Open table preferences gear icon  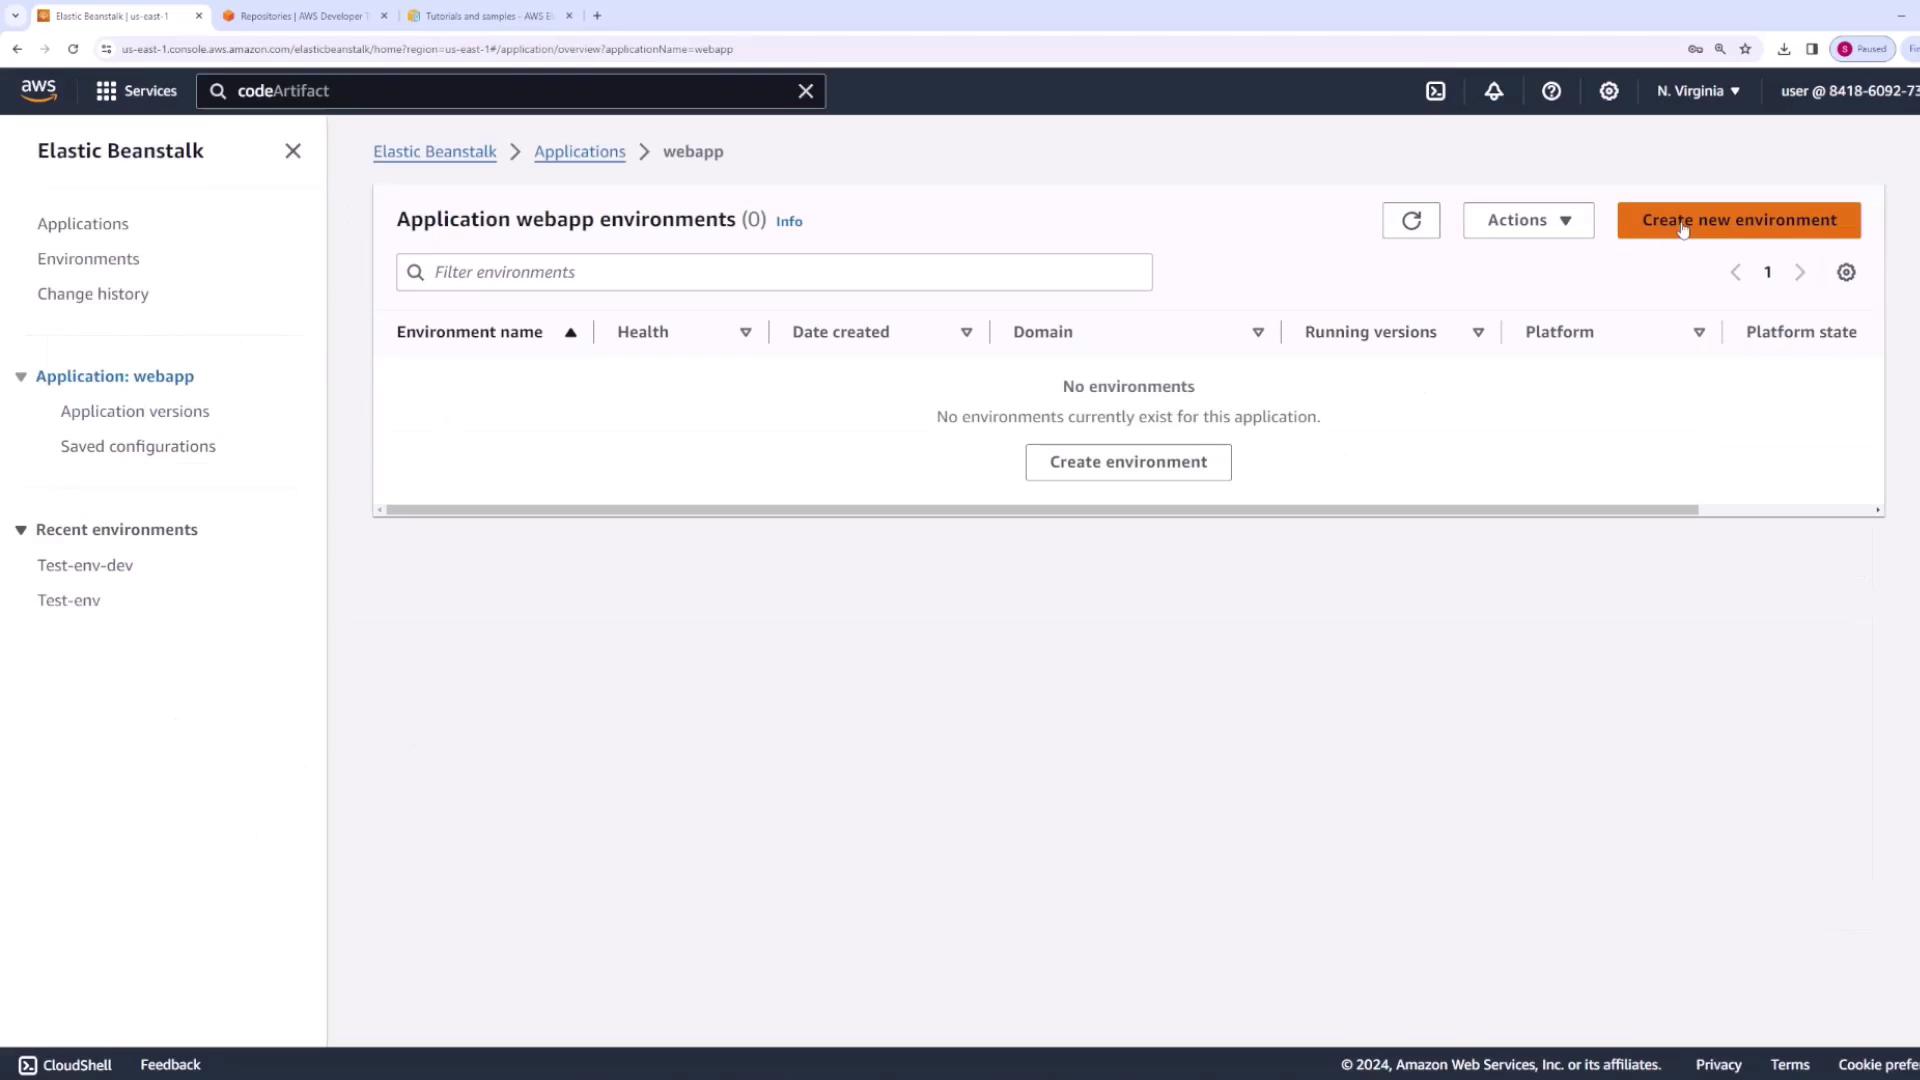[x=1846, y=273]
